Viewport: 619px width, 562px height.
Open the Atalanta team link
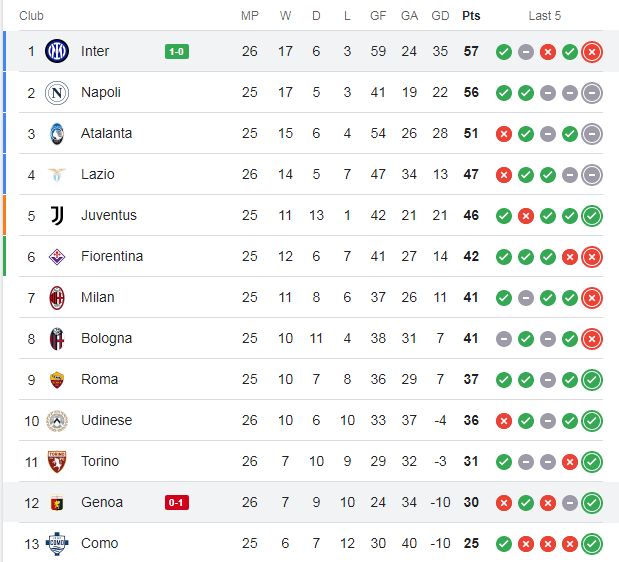[x=107, y=133]
